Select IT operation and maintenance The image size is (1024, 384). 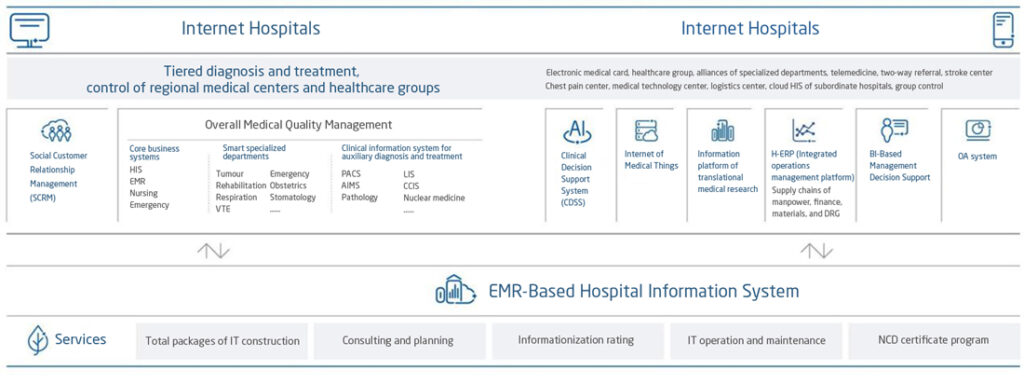[756, 341]
